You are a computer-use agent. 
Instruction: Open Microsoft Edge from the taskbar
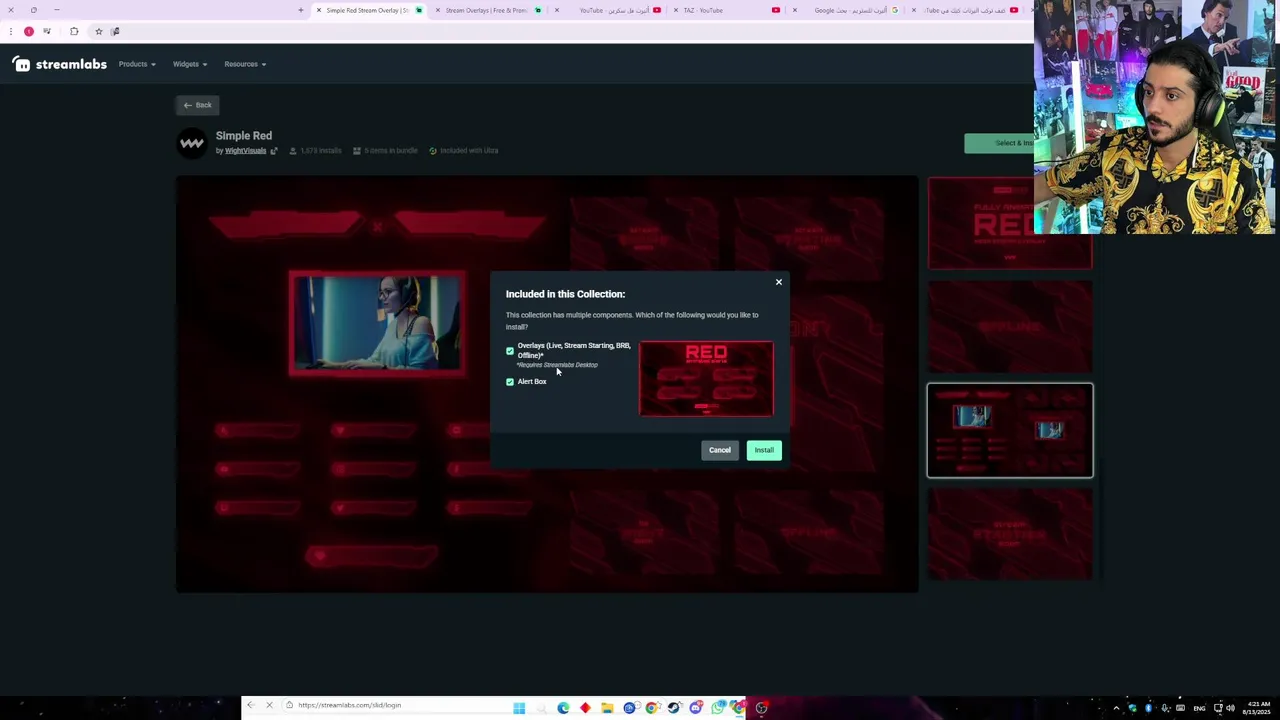point(563,708)
